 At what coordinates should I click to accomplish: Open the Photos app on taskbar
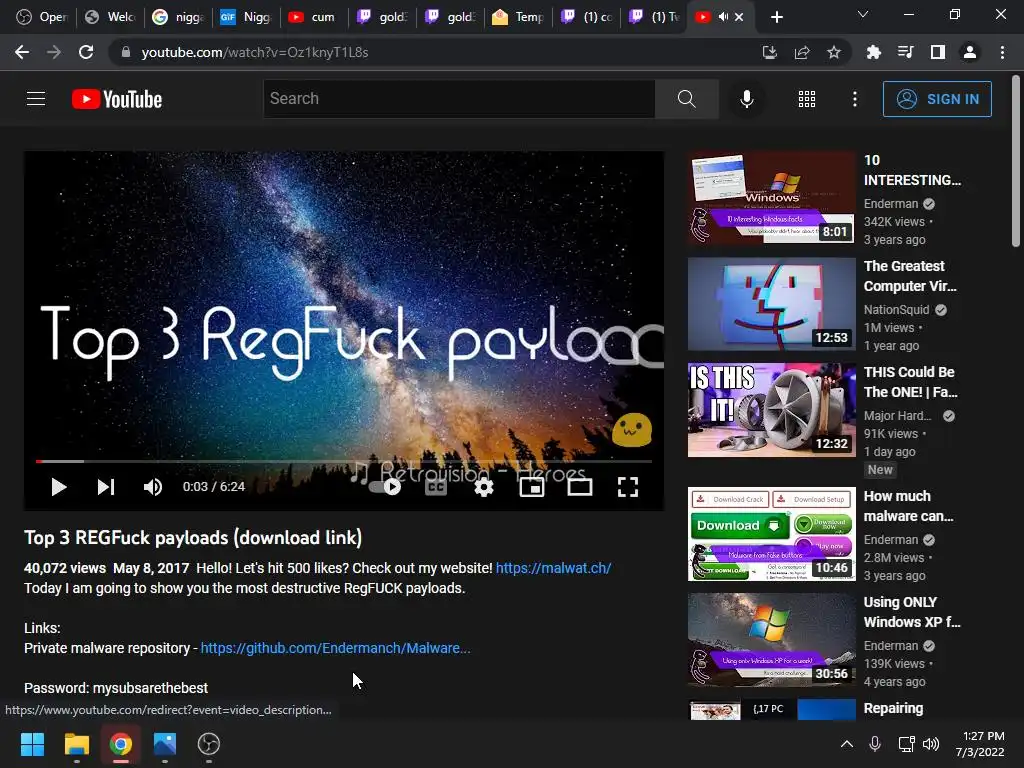[x=165, y=744]
